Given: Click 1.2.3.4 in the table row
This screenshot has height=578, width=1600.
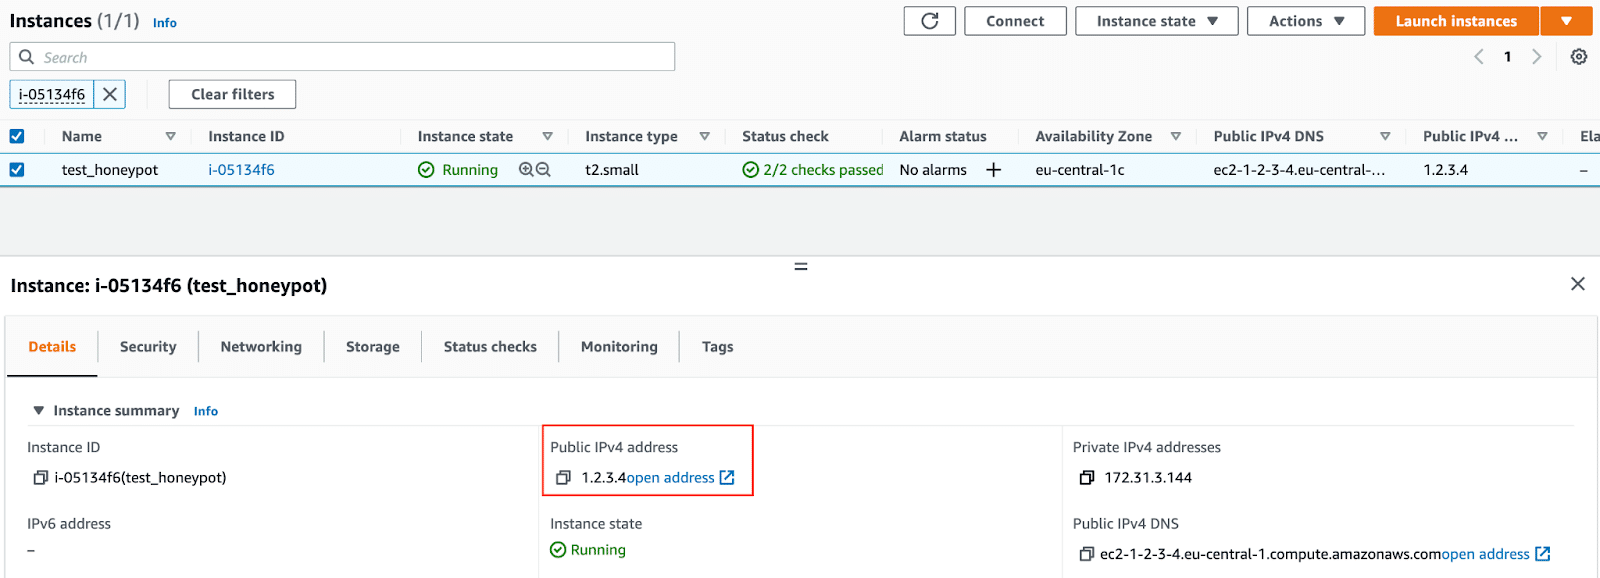Looking at the screenshot, I should [x=1446, y=170].
